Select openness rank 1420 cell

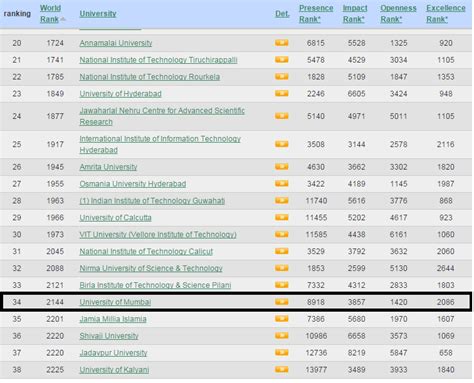coord(399,302)
